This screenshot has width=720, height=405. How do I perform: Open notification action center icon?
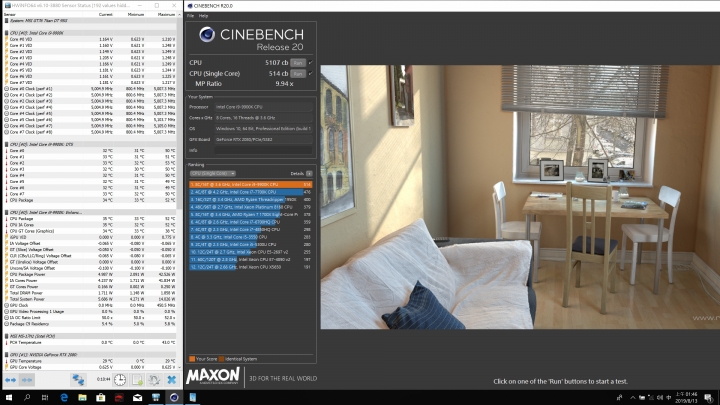click(709, 398)
